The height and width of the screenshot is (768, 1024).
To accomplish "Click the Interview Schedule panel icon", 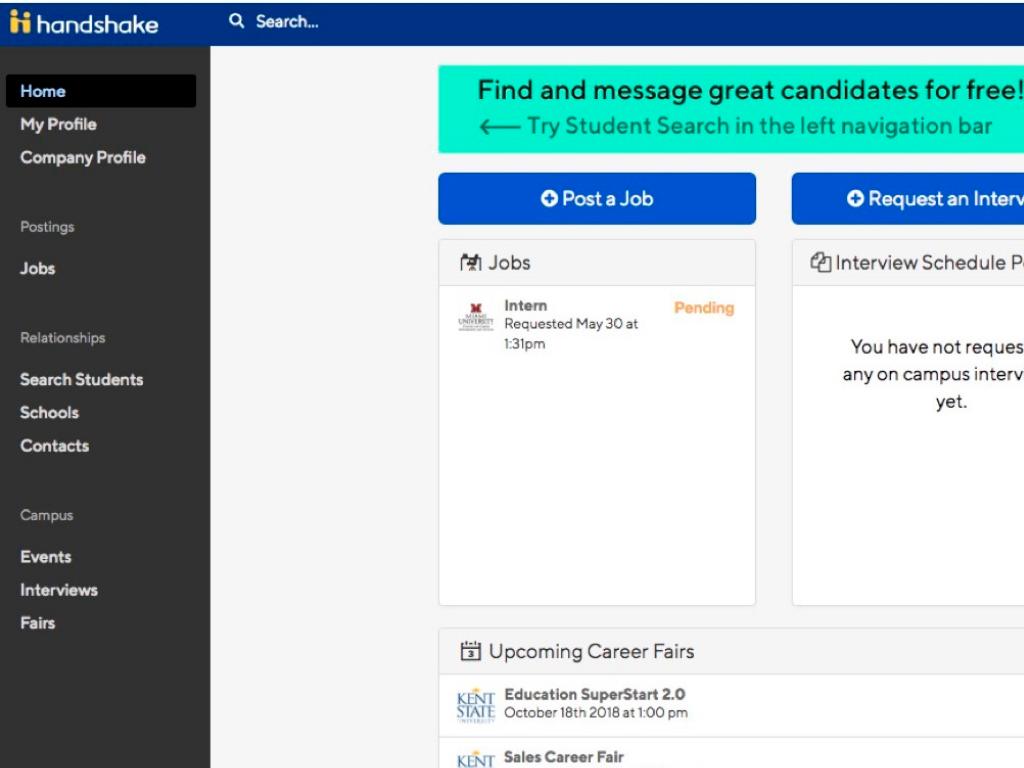I will [820, 263].
